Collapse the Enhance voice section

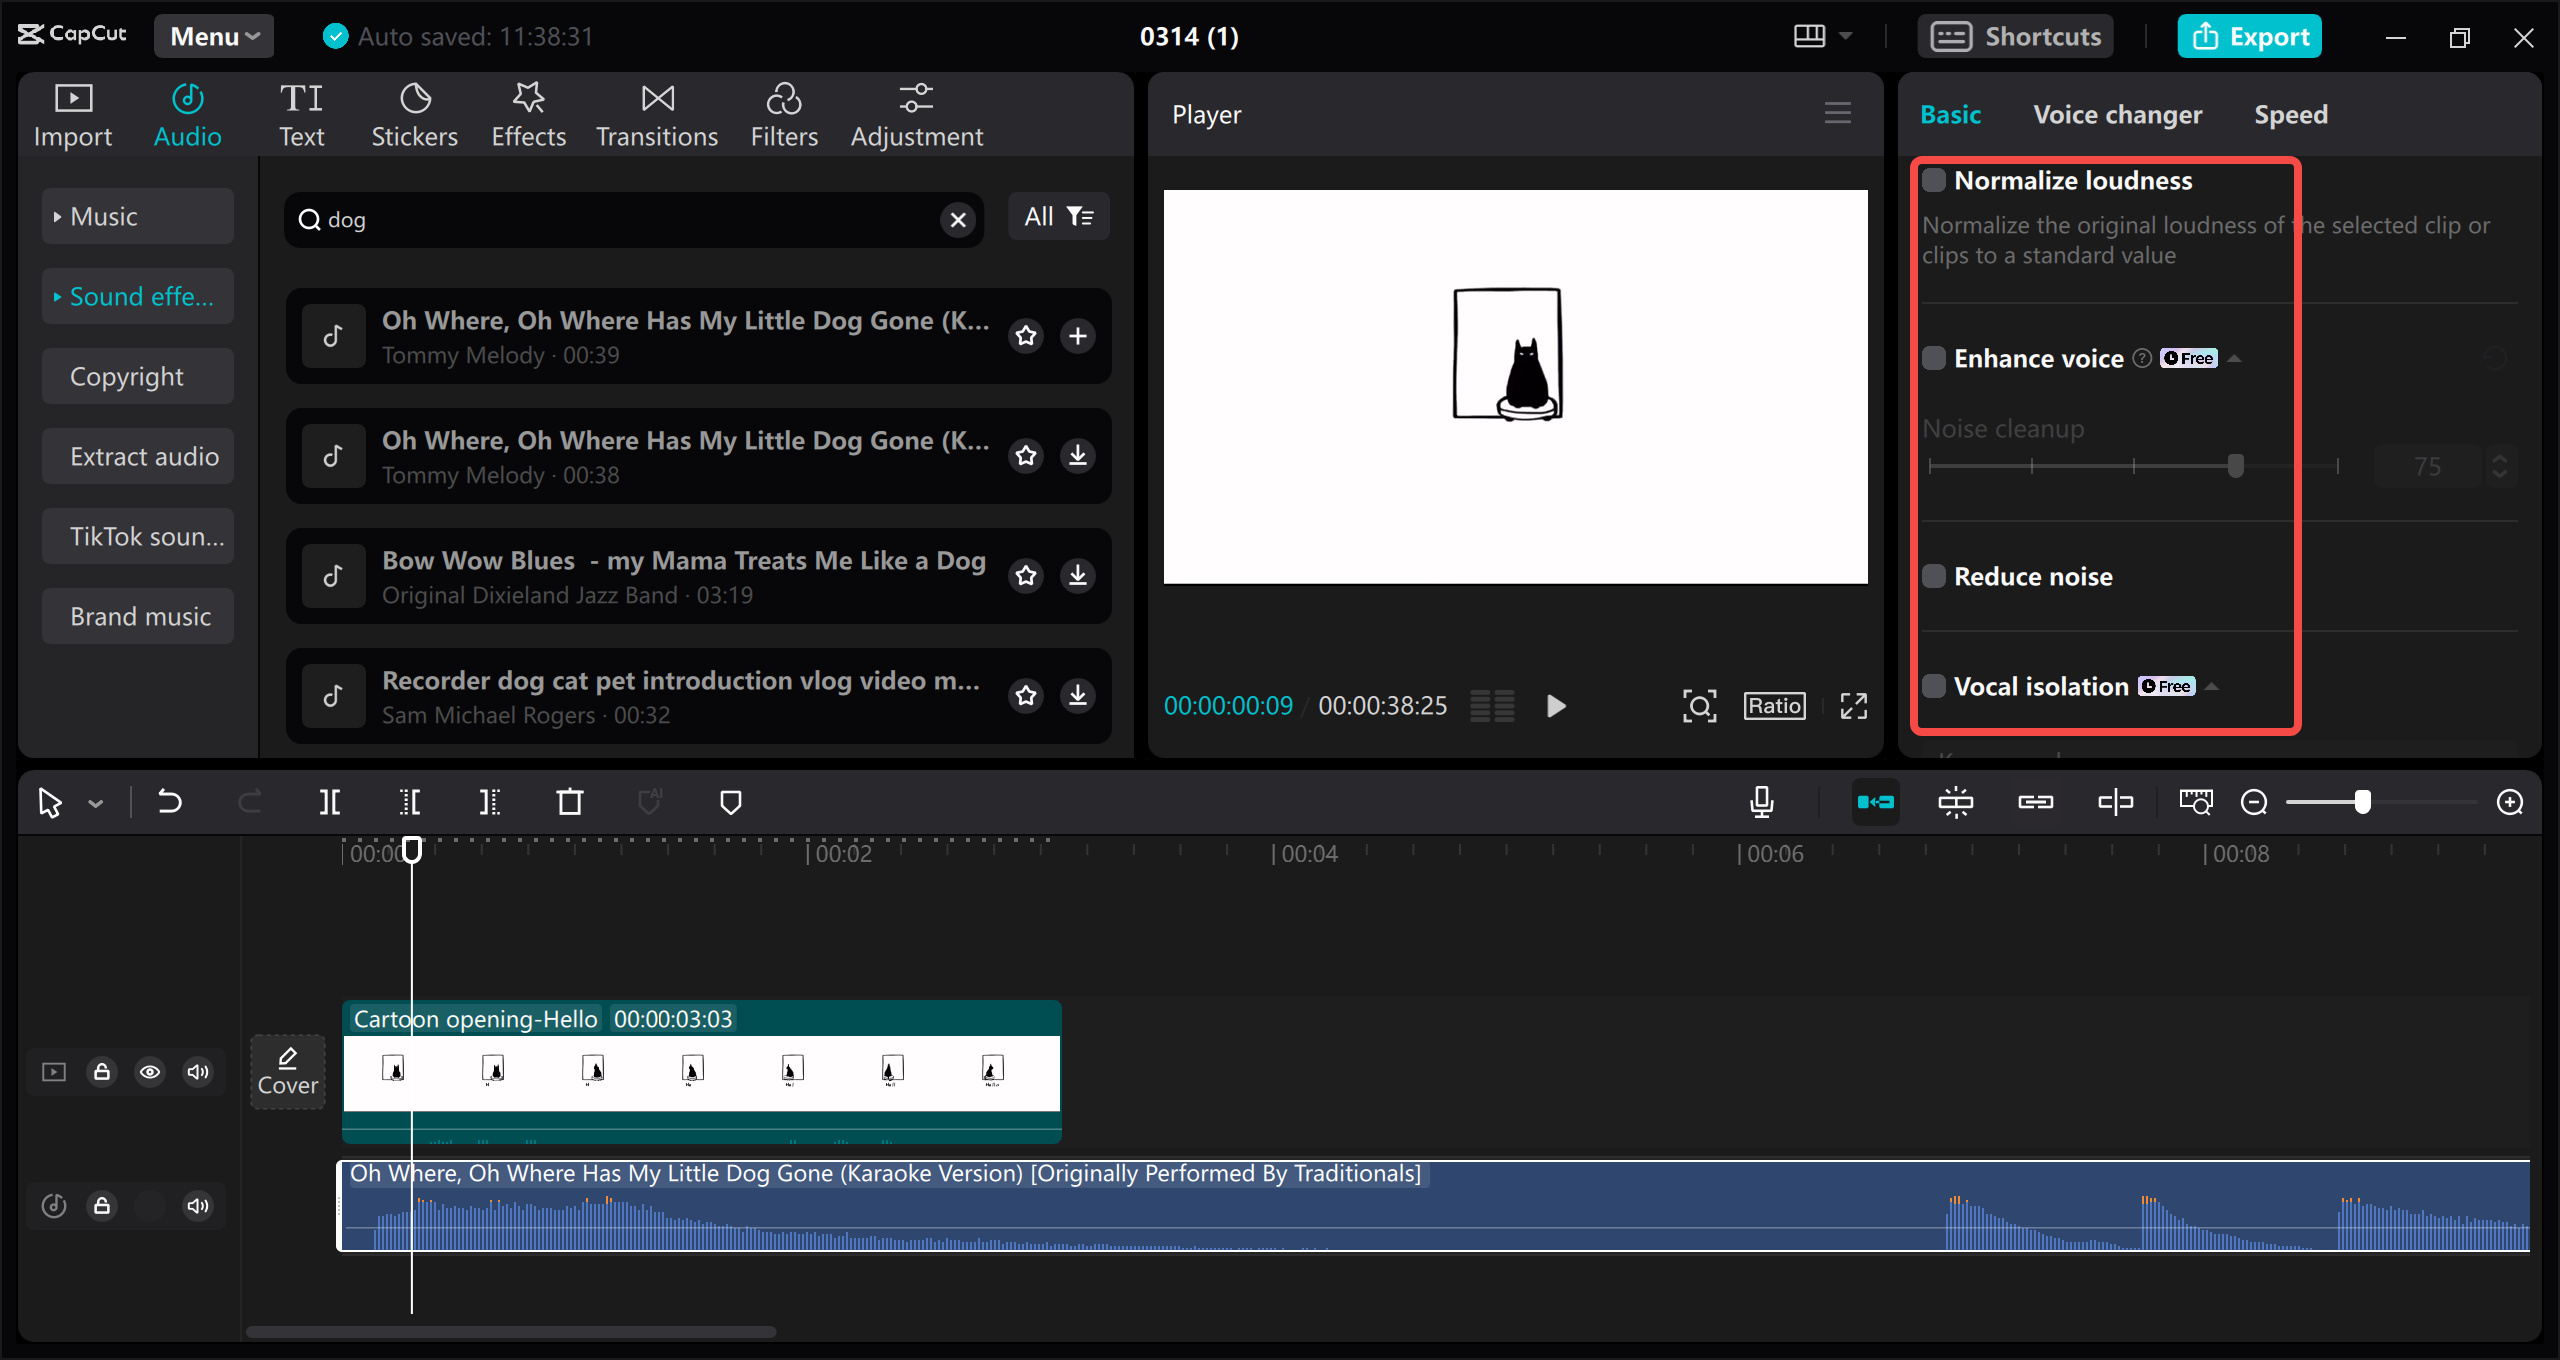tap(2236, 357)
